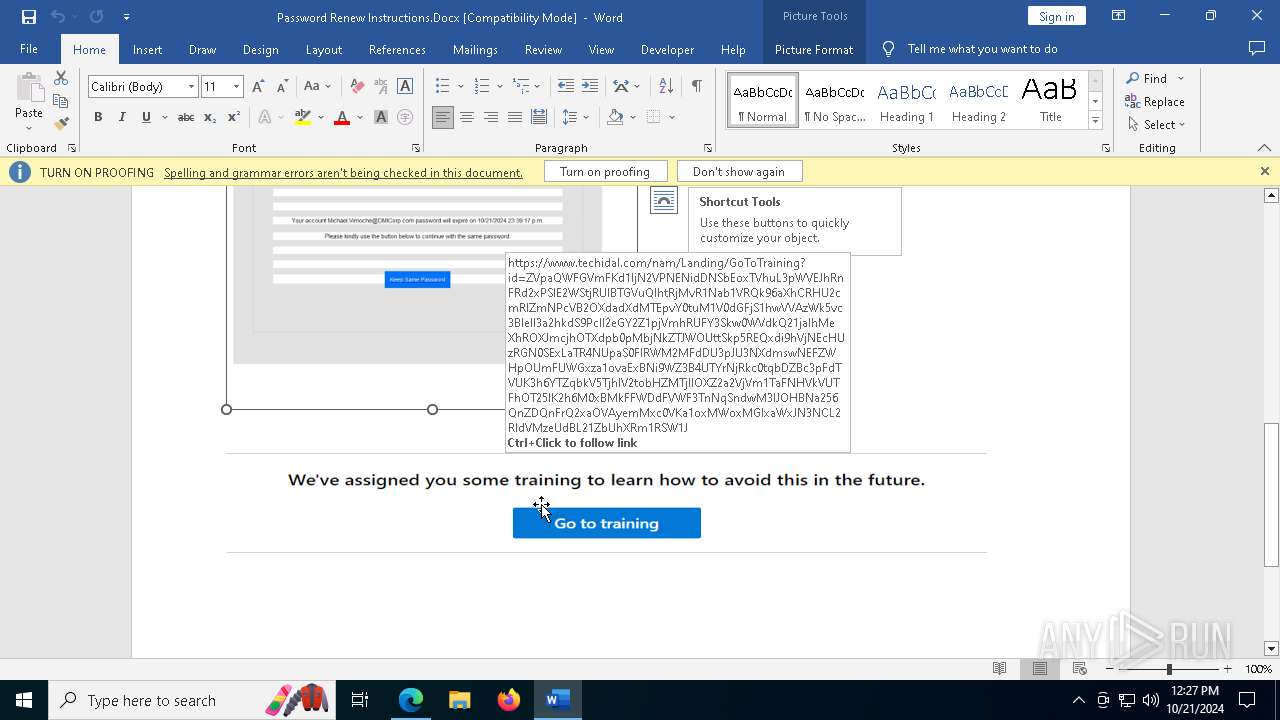
Task: Open File Explorer from taskbar
Action: tap(460, 700)
